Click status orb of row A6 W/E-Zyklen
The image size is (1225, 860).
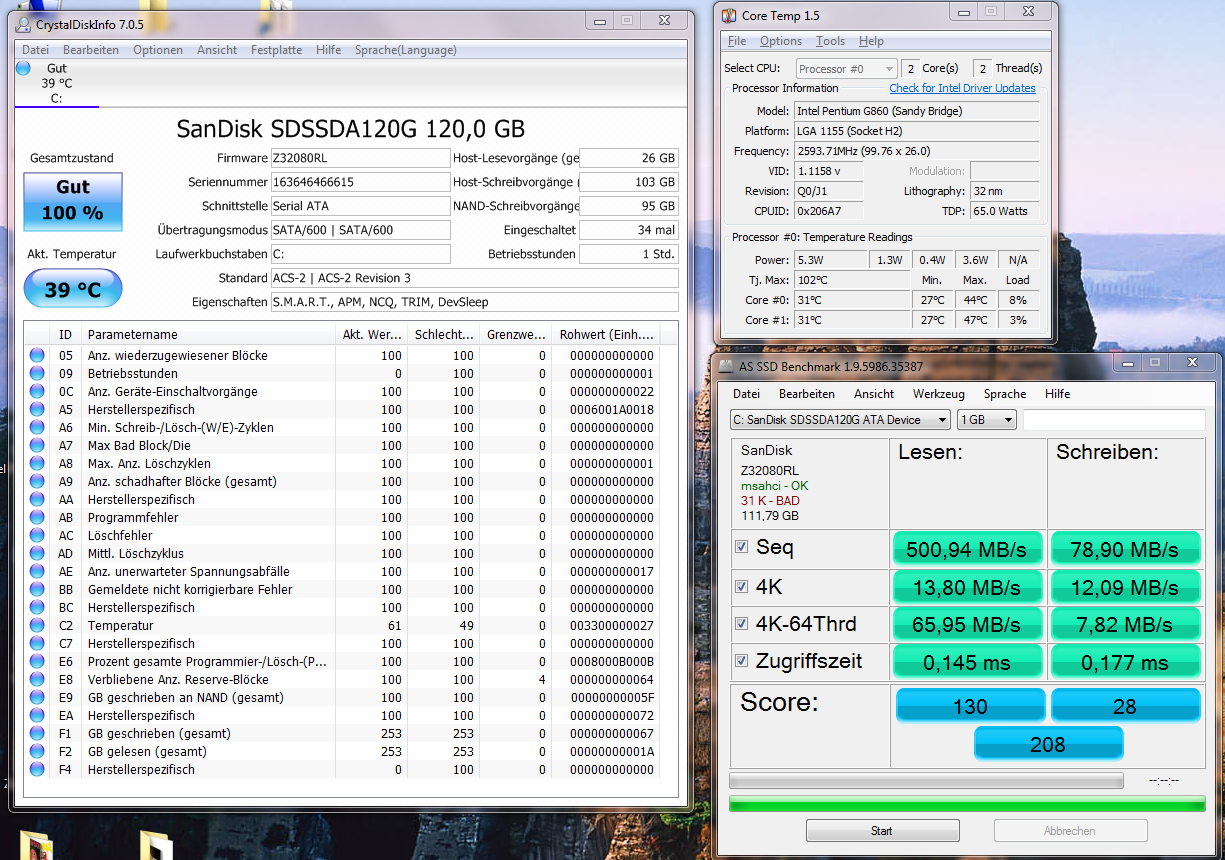click(x=37, y=427)
